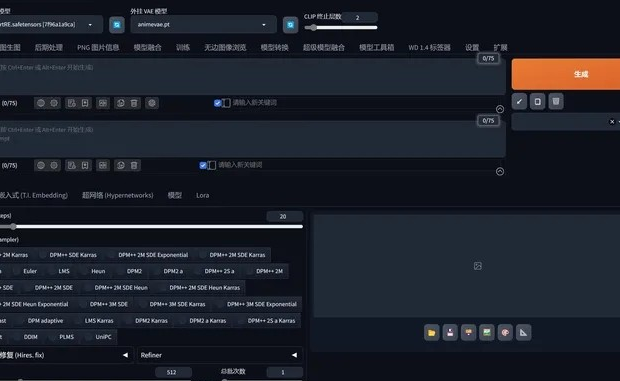Send image to extras ruler icon
Viewport: 620px width, 381px height.
[x=524, y=332]
